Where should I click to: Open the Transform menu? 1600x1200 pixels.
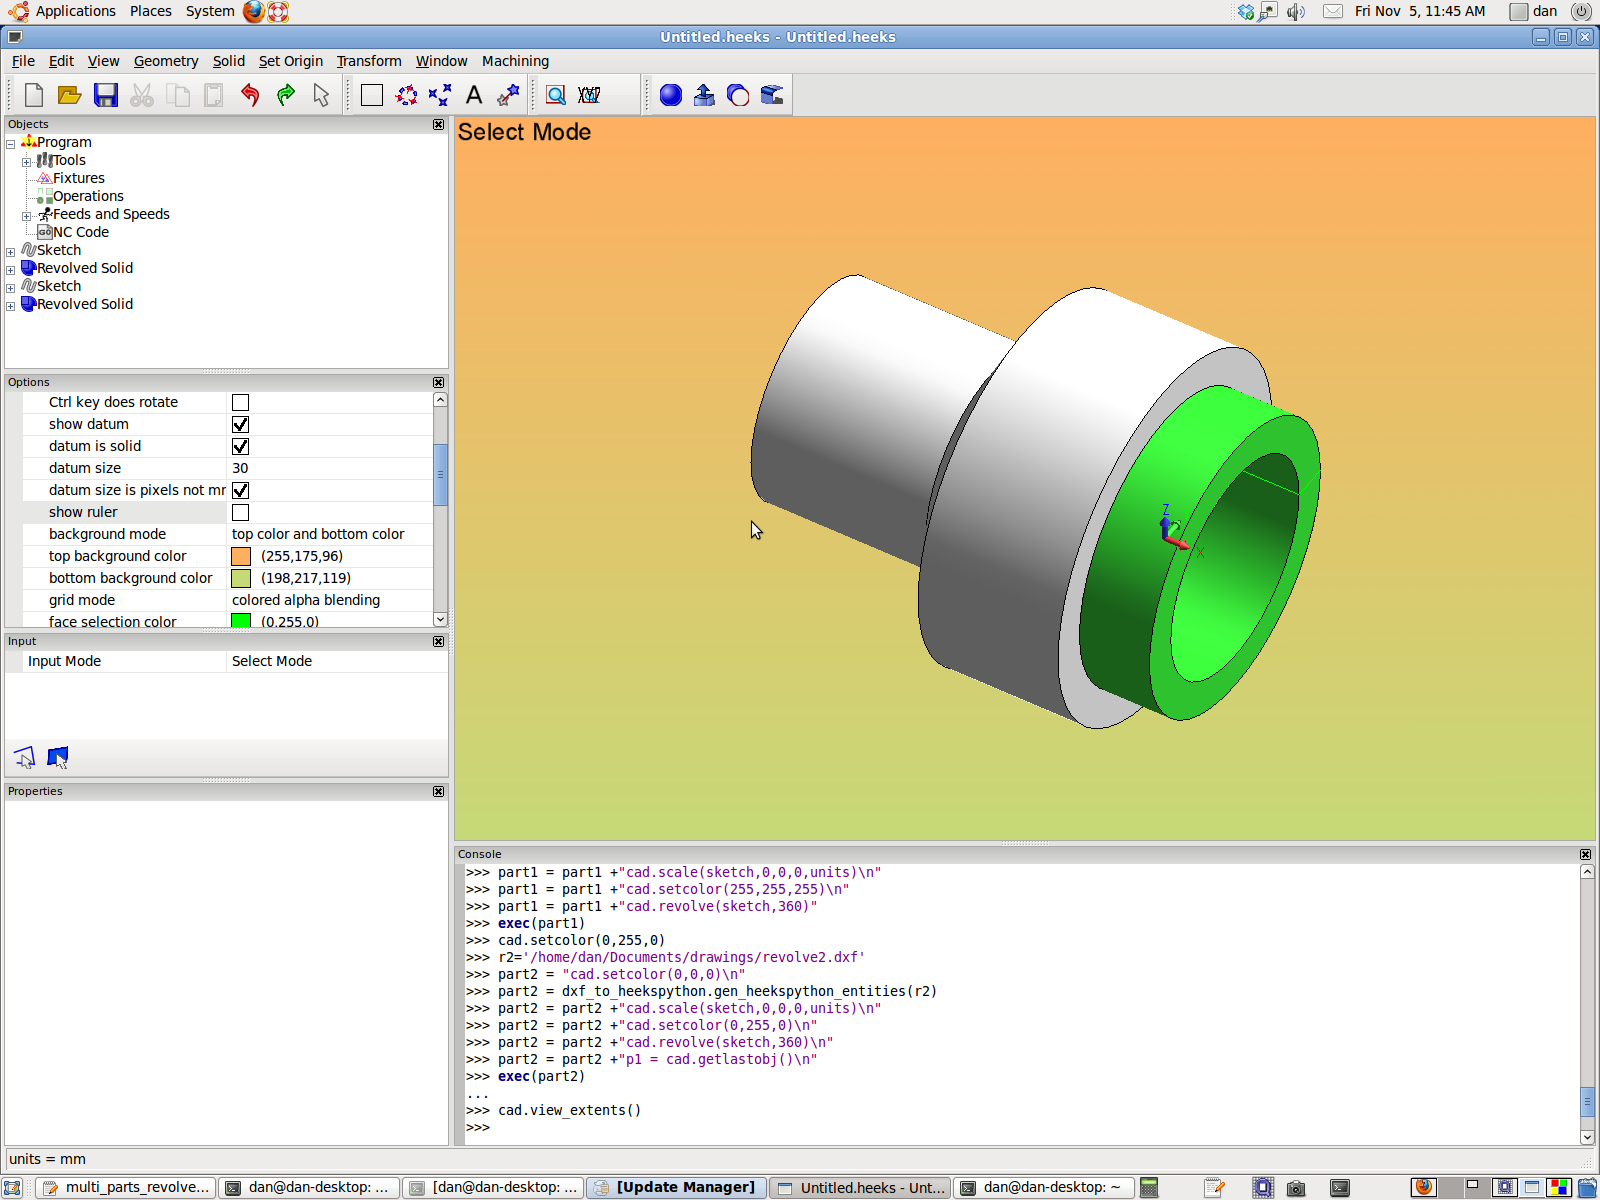(x=368, y=61)
